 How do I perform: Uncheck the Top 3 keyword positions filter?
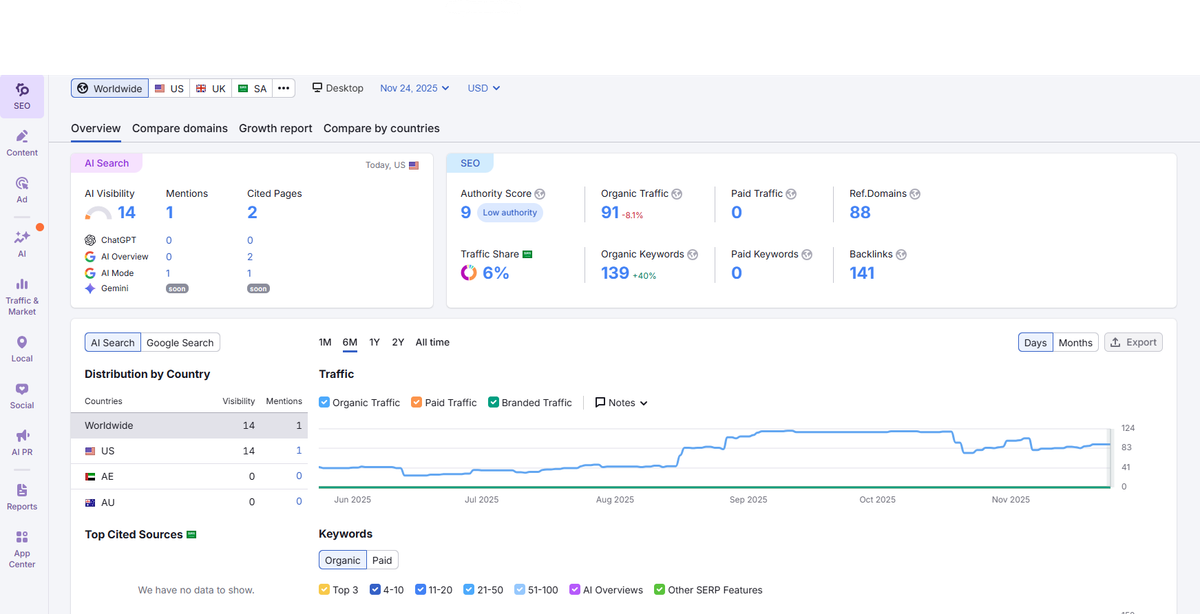[325, 590]
